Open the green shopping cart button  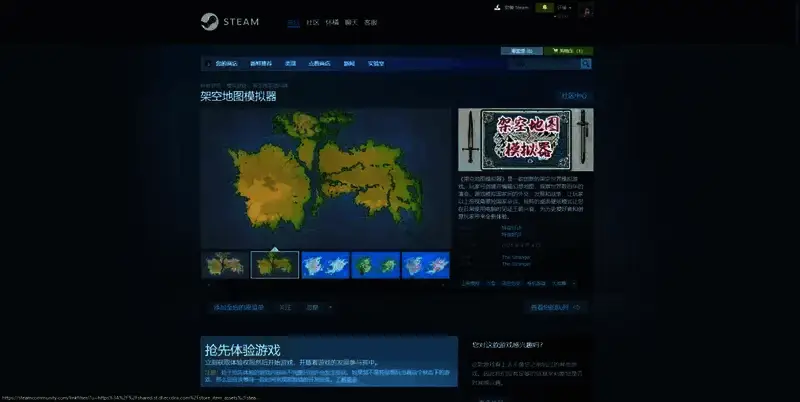click(x=568, y=51)
